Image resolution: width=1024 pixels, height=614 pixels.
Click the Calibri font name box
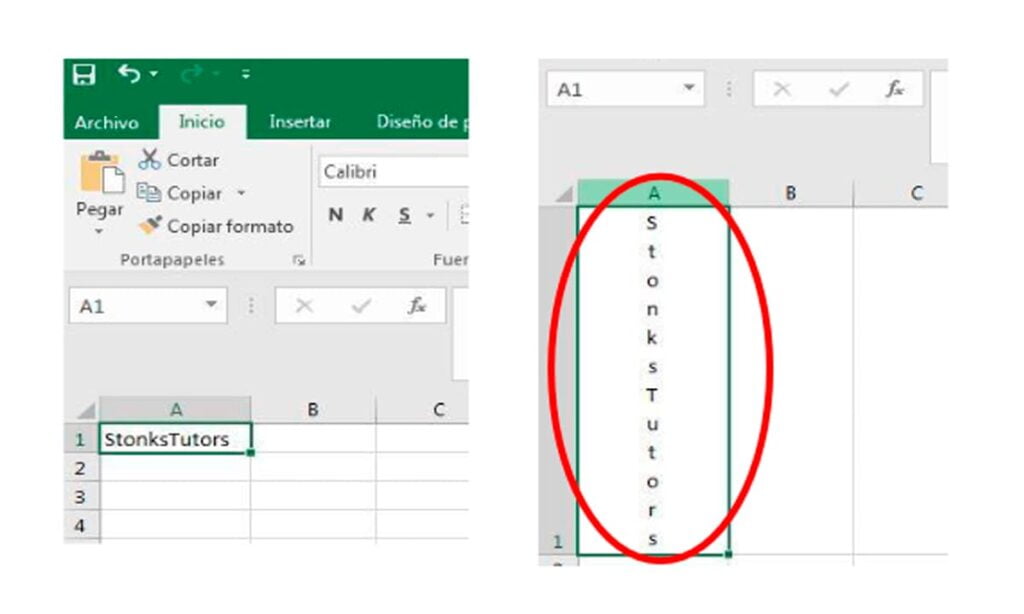click(x=393, y=172)
